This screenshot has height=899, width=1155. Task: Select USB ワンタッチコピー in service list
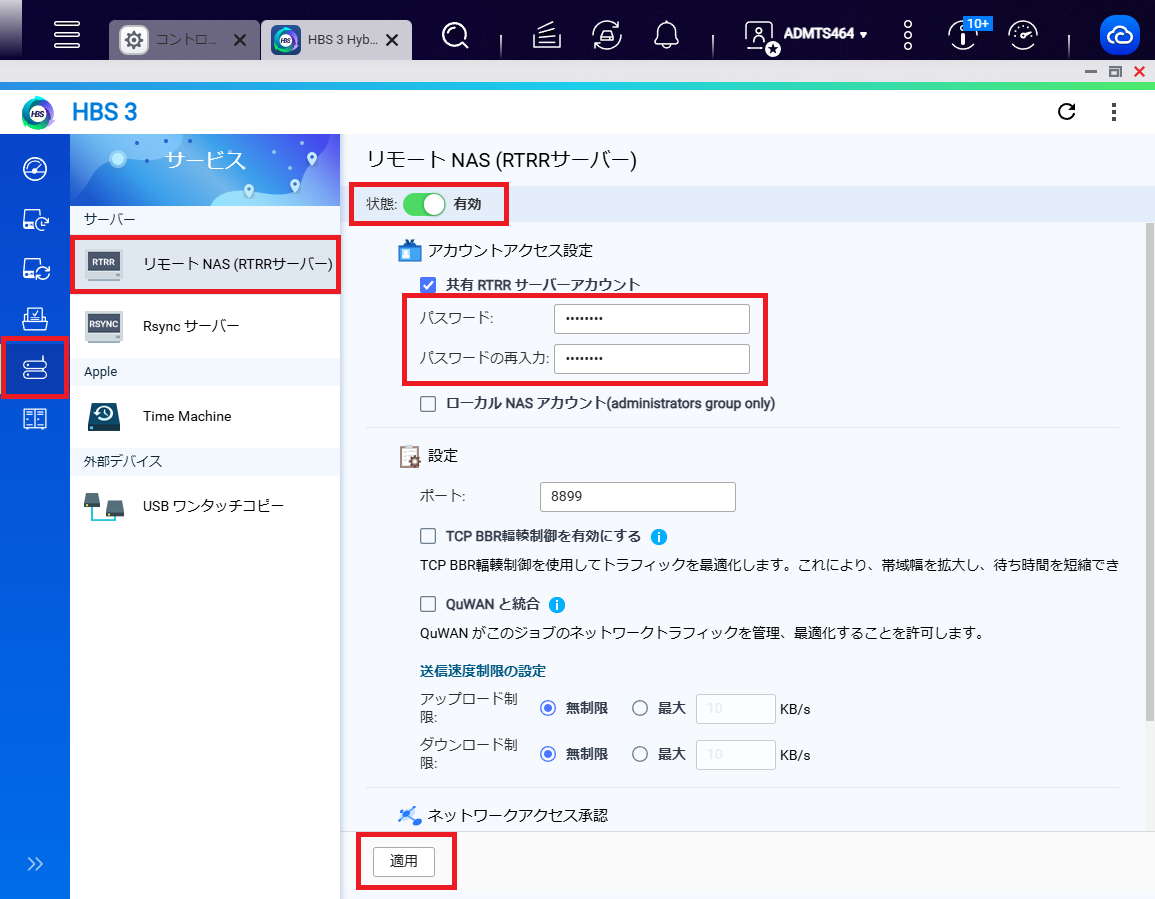pos(206,506)
